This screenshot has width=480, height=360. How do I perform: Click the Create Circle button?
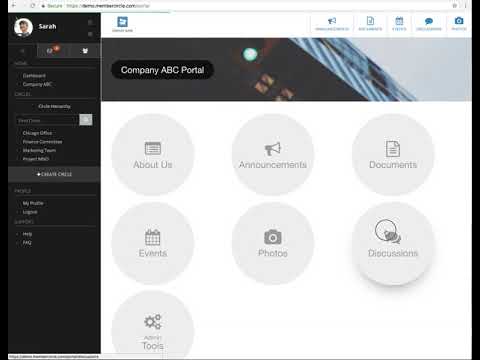click(54, 174)
